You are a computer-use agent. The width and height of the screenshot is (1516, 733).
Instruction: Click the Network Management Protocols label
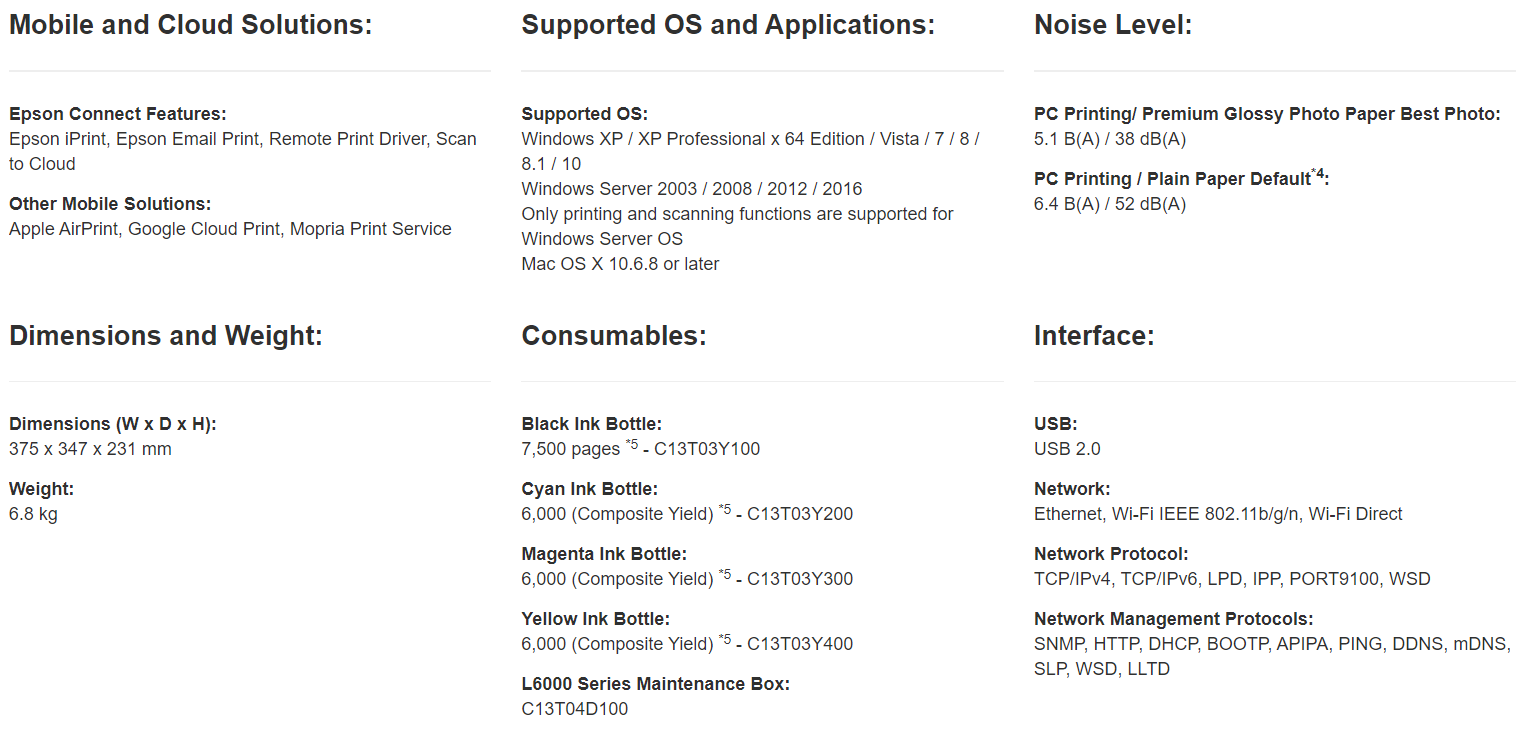point(1173,619)
